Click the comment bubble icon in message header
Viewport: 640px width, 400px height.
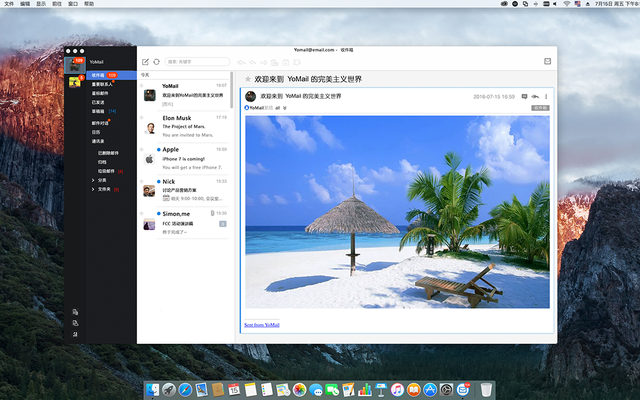click(x=524, y=96)
